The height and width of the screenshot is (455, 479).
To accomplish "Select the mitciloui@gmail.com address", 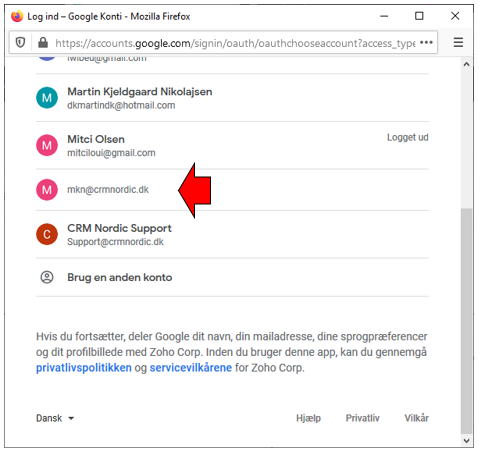I will pyautogui.click(x=111, y=153).
